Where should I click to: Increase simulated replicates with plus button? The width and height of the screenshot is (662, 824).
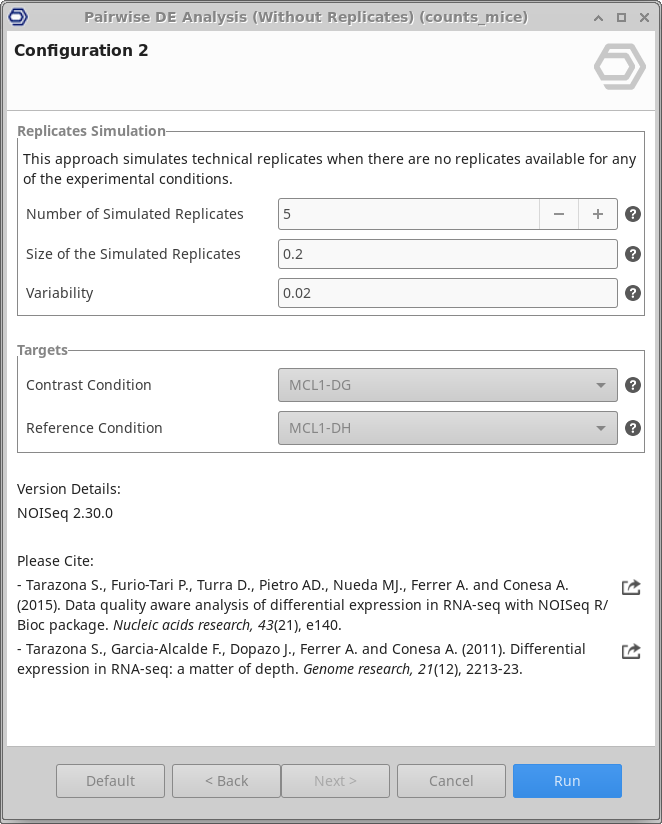[x=598, y=214]
